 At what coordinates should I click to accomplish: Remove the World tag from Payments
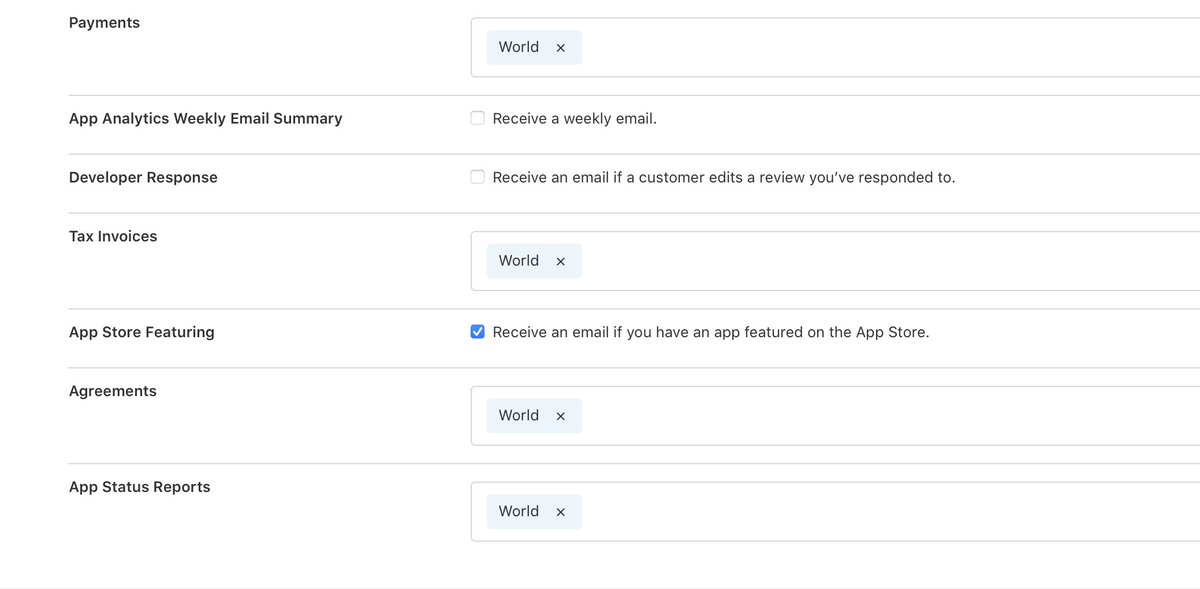coord(561,48)
